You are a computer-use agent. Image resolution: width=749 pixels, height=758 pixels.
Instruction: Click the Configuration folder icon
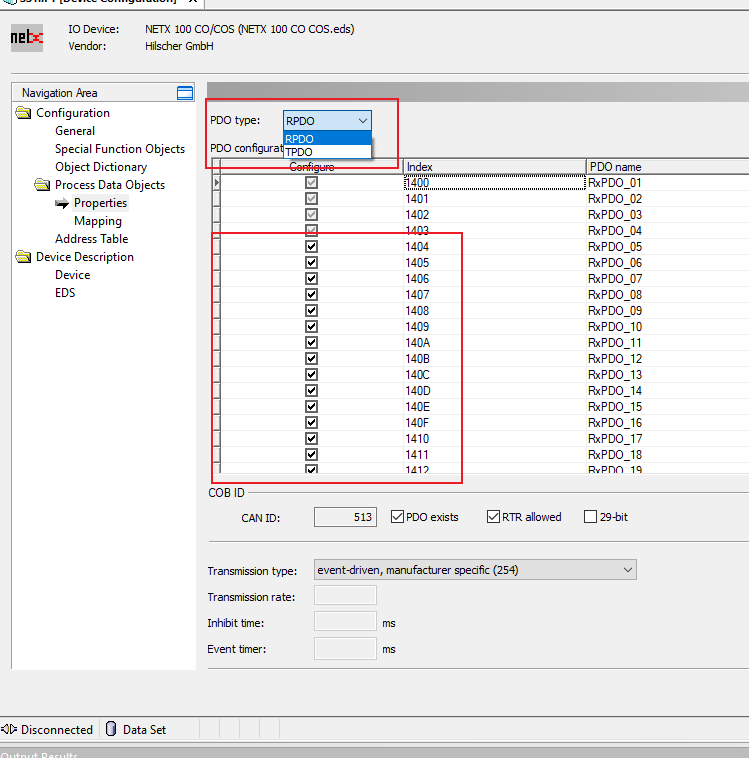23,113
